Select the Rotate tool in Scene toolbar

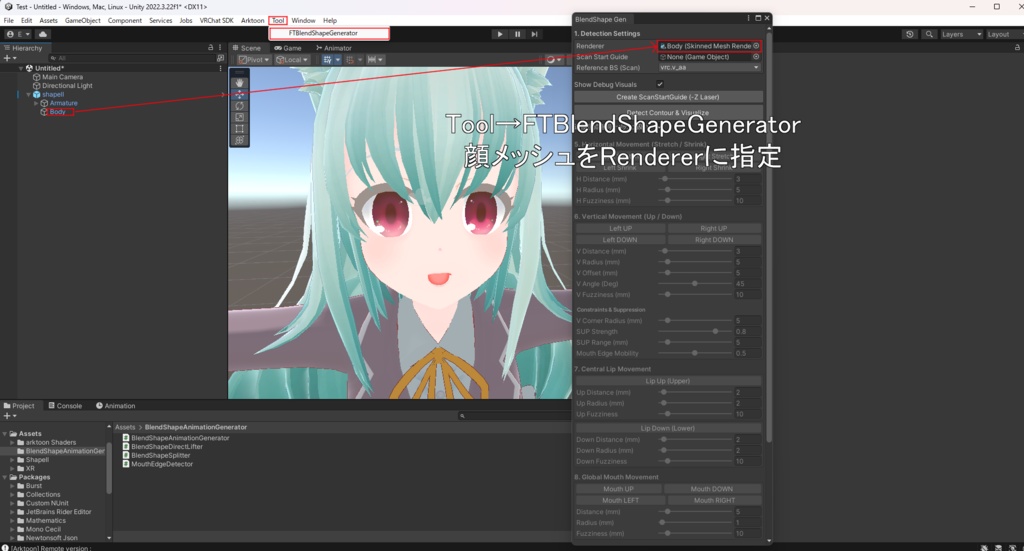(x=240, y=106)
